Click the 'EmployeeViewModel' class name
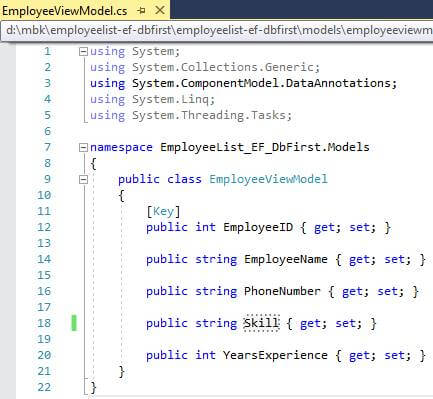Viewport: 433px width, 399px height. [268, 179]
